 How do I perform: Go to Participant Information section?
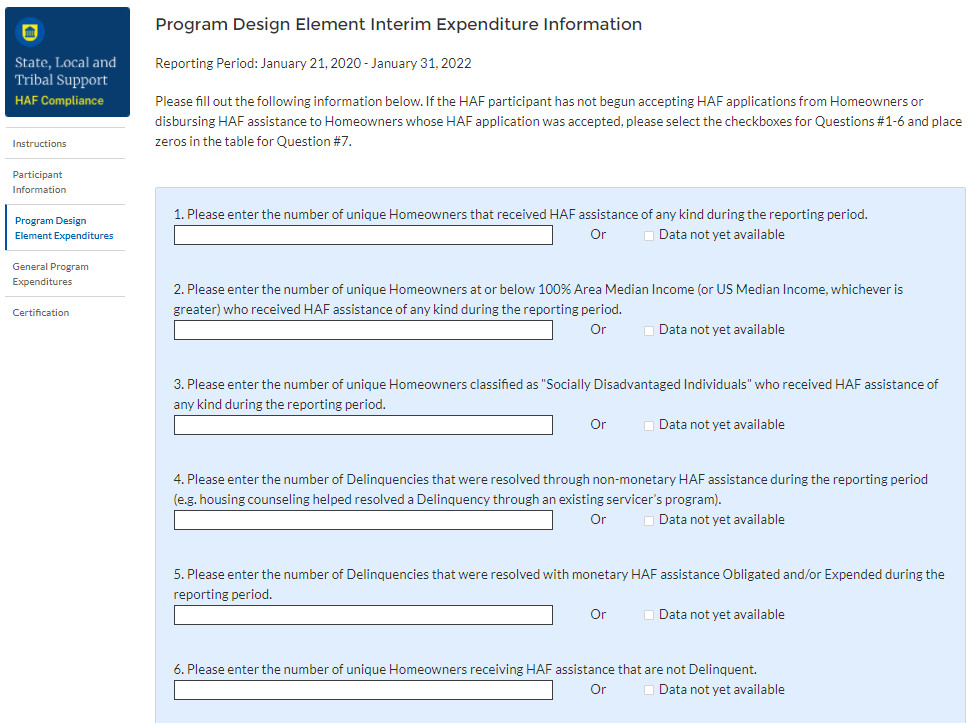39,182
